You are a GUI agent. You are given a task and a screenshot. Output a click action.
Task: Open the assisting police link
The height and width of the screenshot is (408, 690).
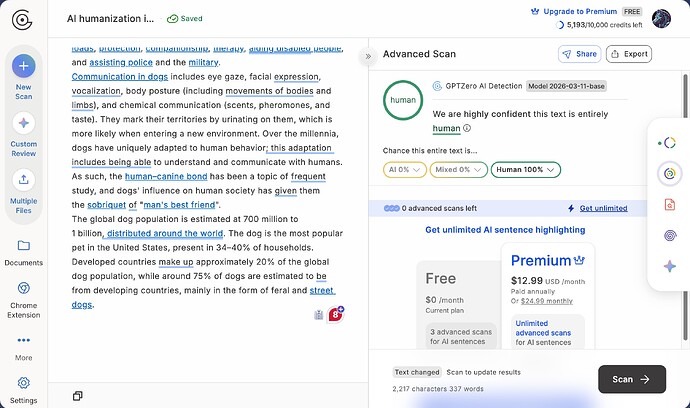[121, 62]
